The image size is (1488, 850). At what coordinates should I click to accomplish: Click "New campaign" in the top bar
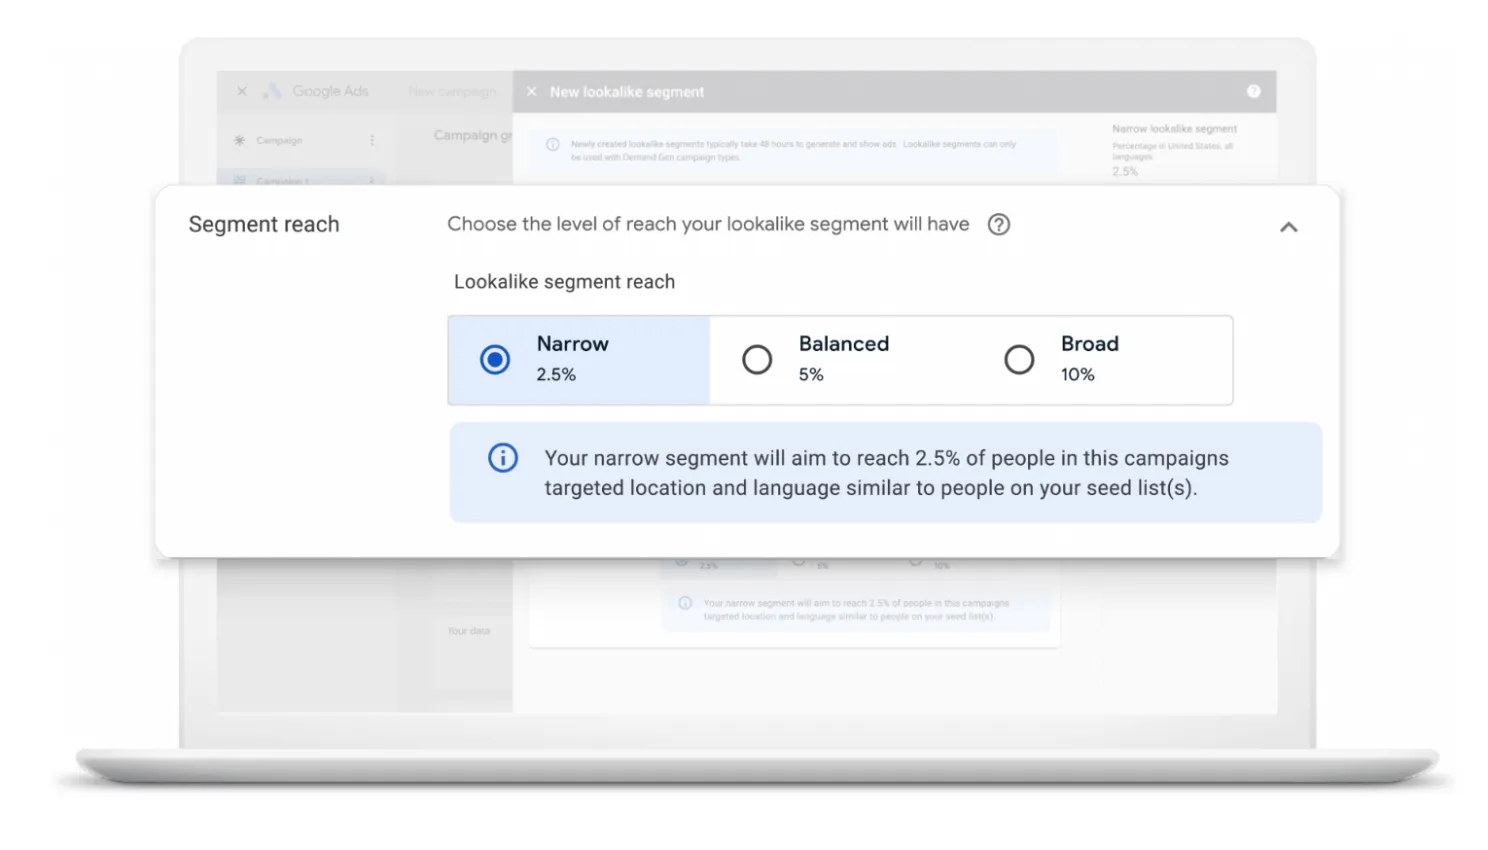[x=452, y=92]
